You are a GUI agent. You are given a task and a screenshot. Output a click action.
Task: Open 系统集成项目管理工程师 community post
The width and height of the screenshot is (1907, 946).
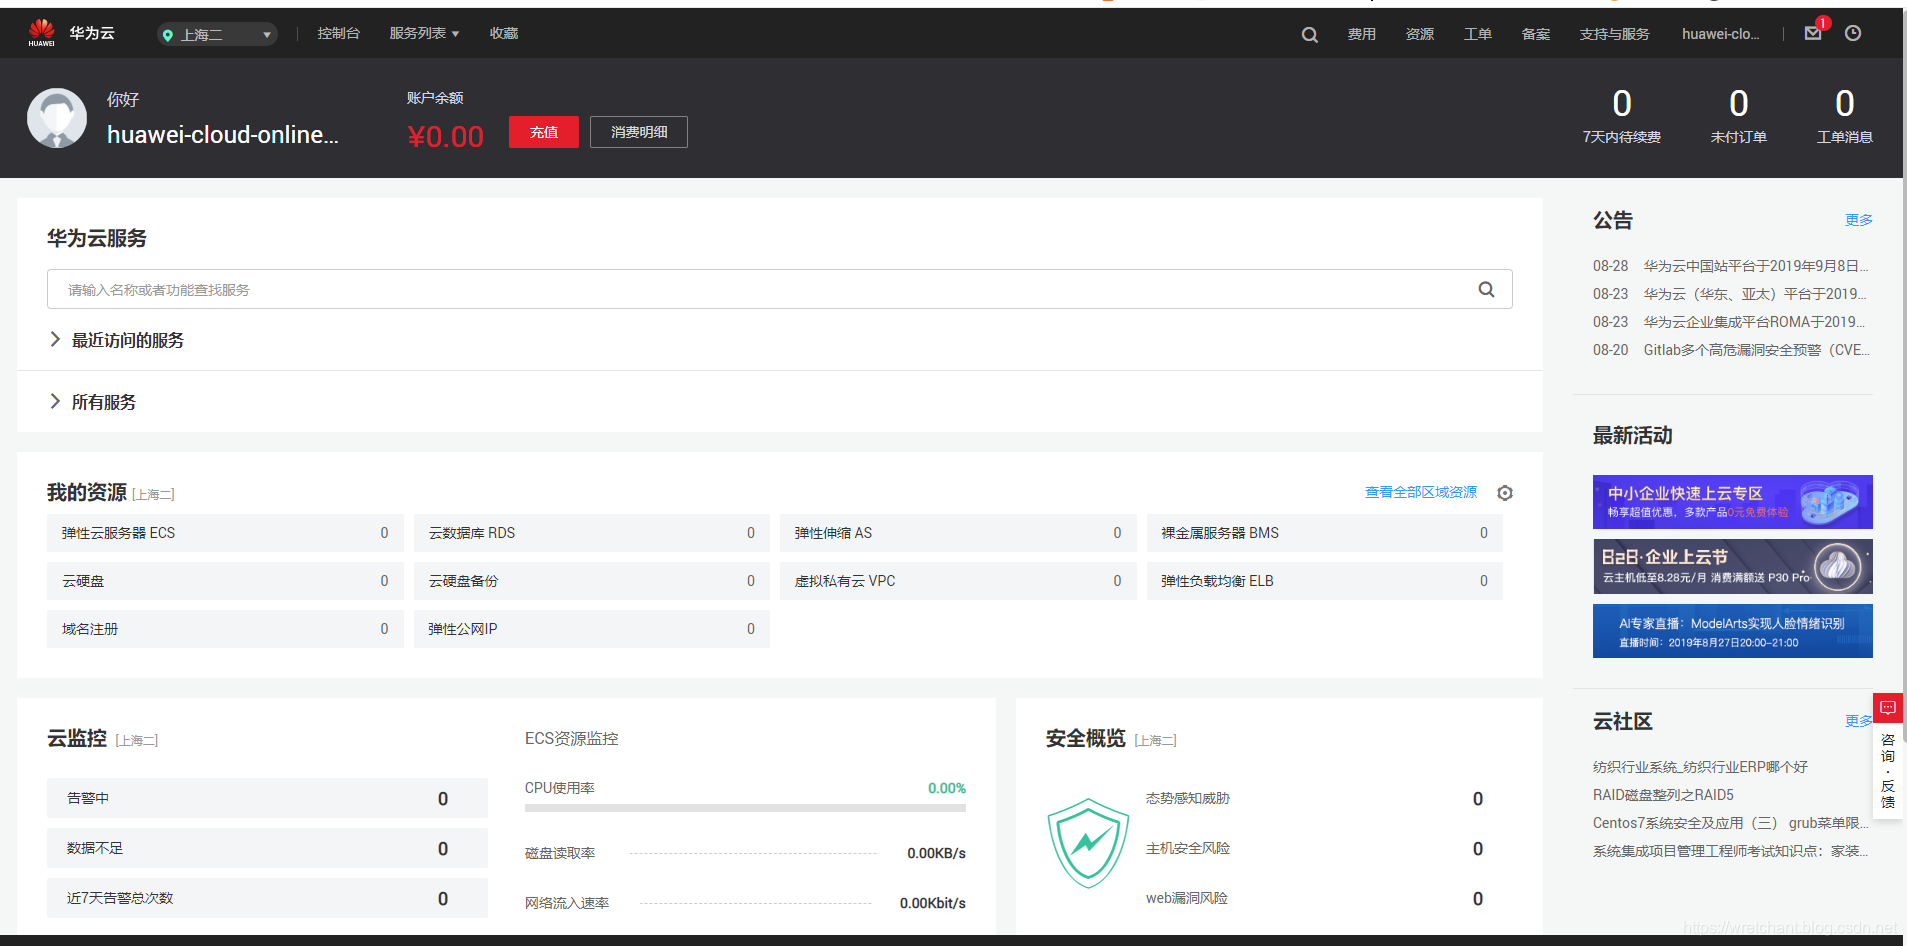tap(1731, 851)
